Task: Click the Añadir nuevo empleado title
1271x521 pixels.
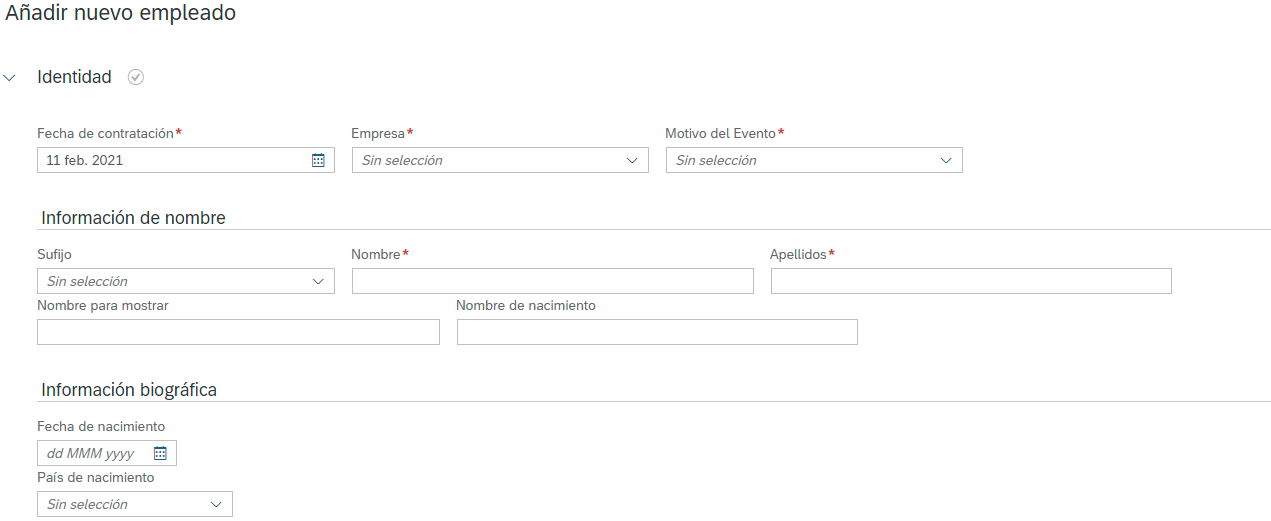Action: (121, 14)
